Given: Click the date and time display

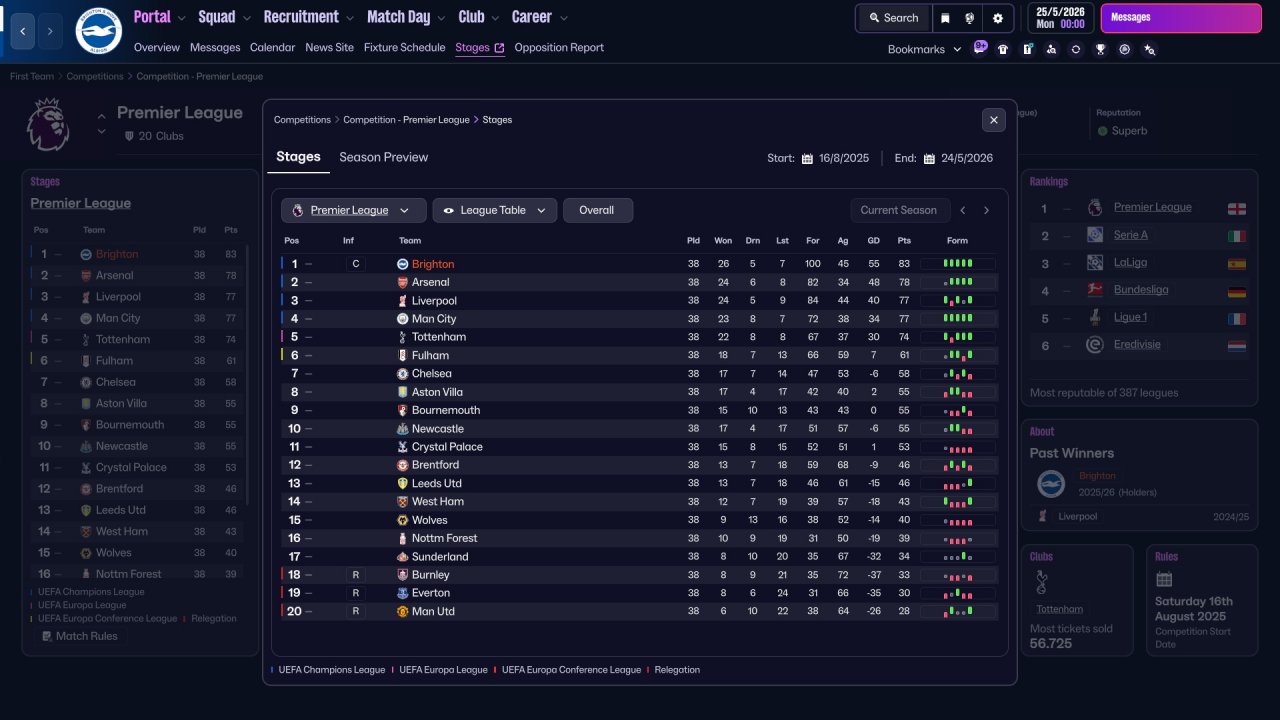Looking at the screenshot, I should [x=1060, y=18].
